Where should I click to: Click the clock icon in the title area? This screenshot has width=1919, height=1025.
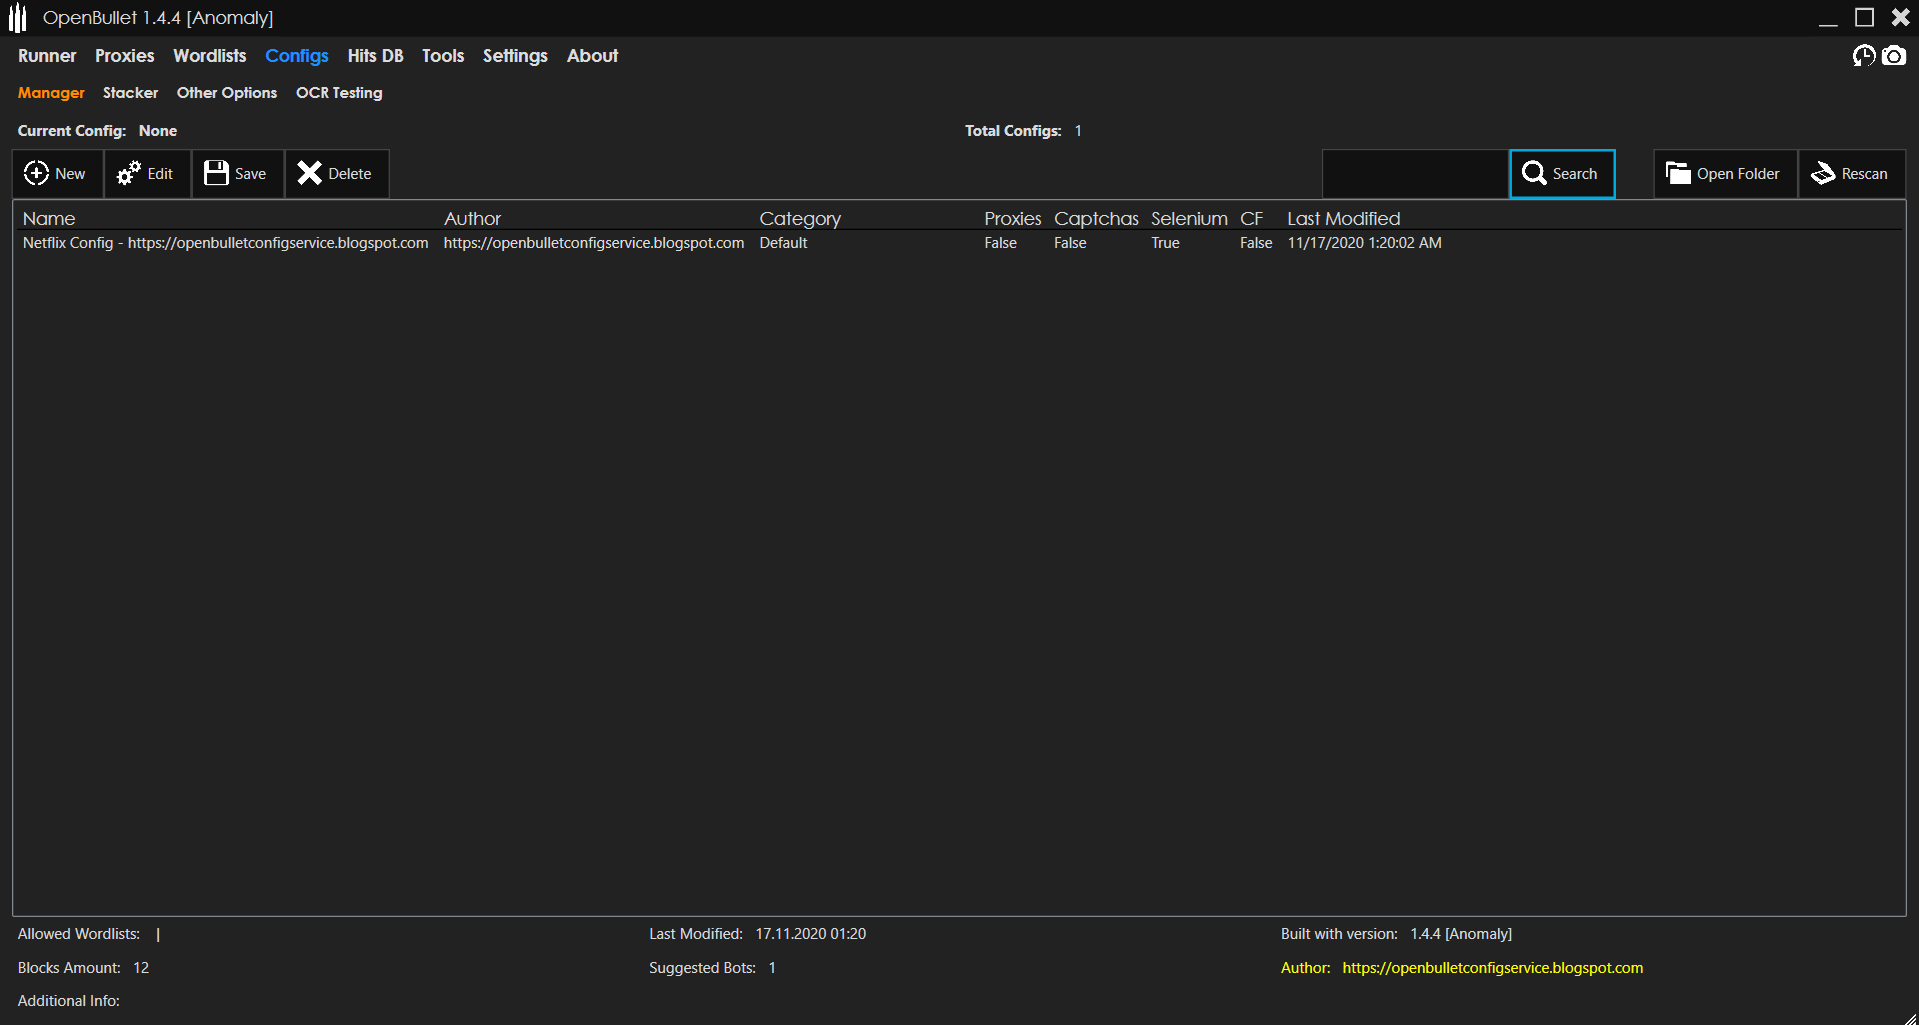[1864, 56]
